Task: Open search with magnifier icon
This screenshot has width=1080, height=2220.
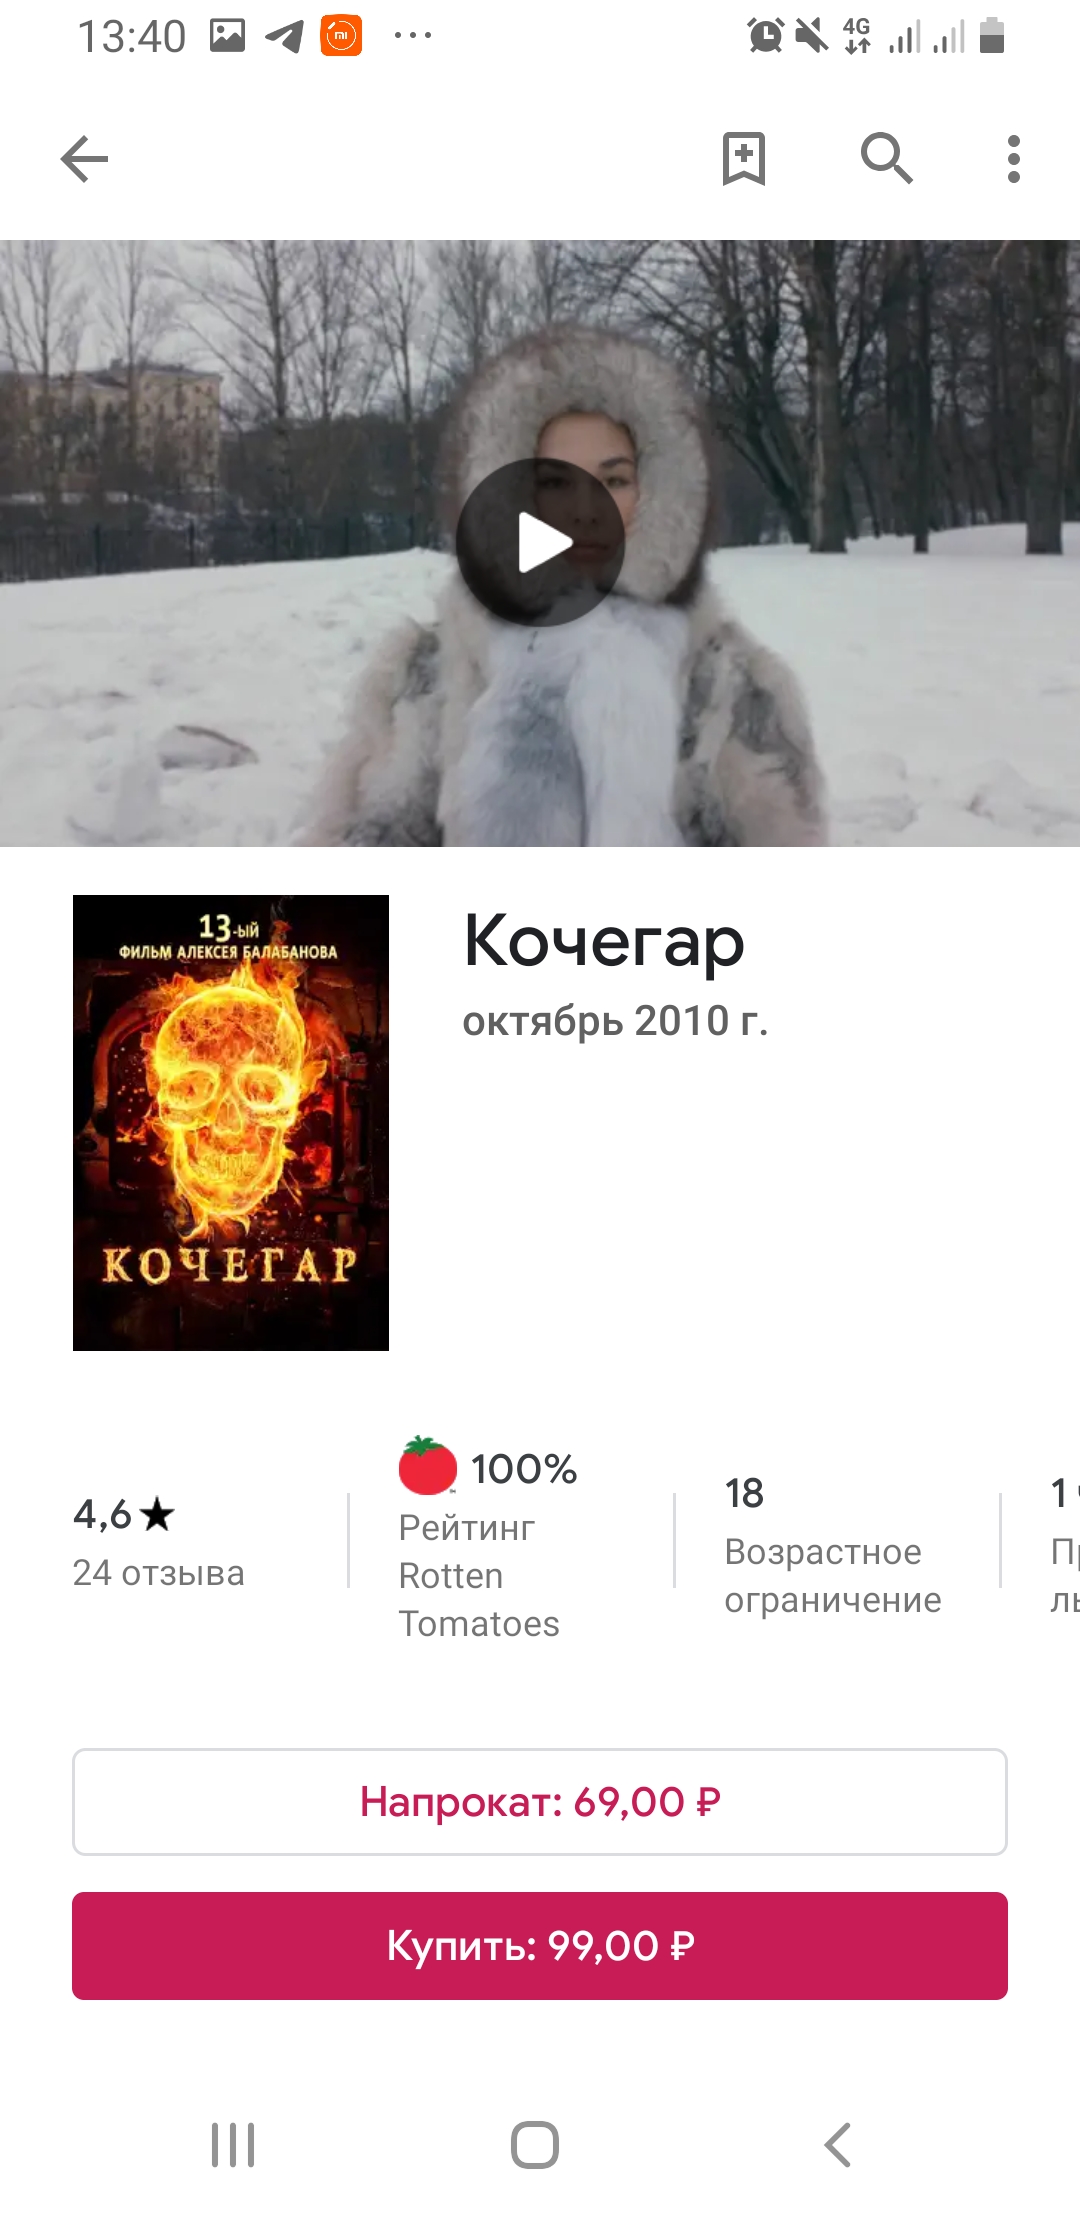Action: point(887,158)
